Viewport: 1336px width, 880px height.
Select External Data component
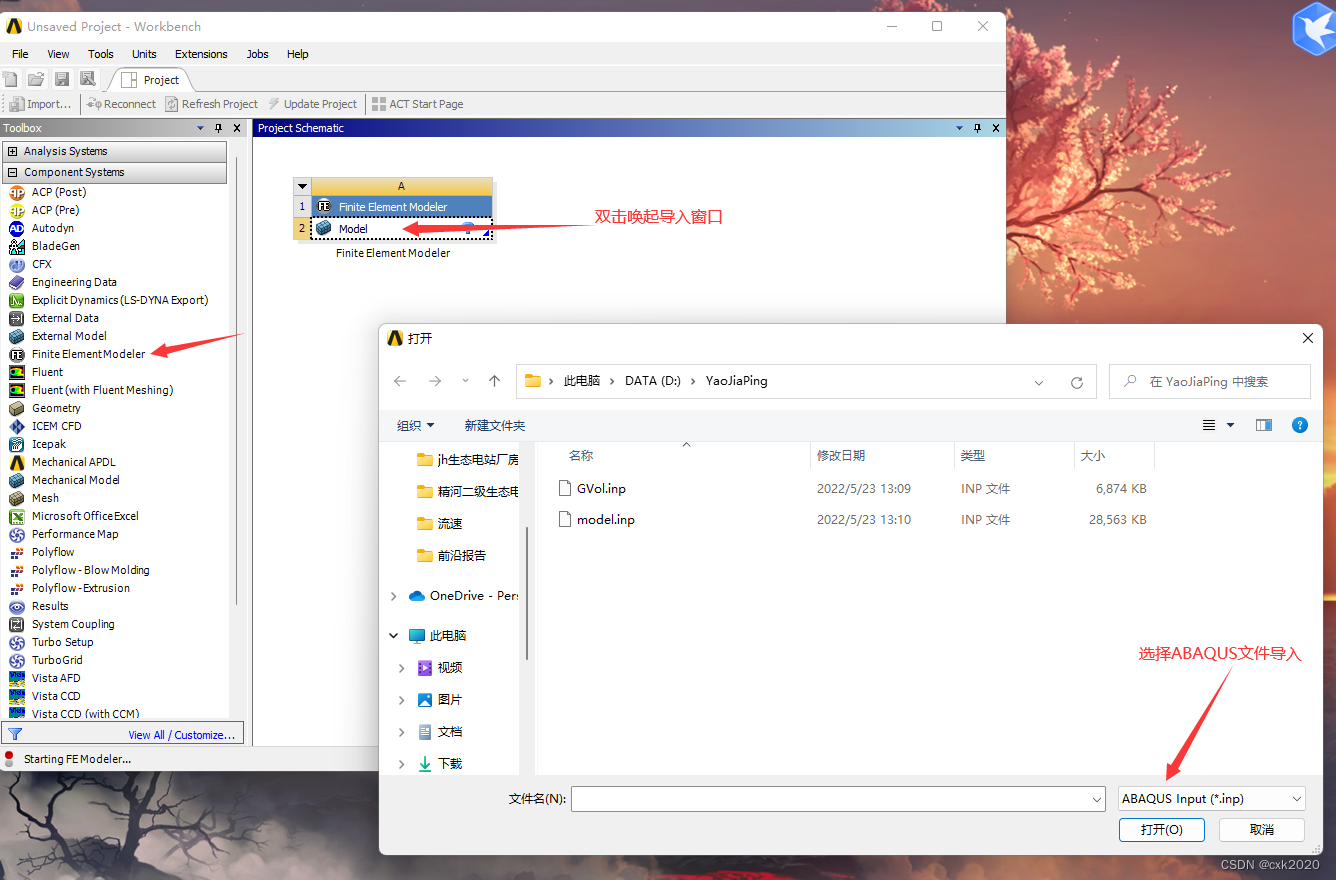(65, 318)
